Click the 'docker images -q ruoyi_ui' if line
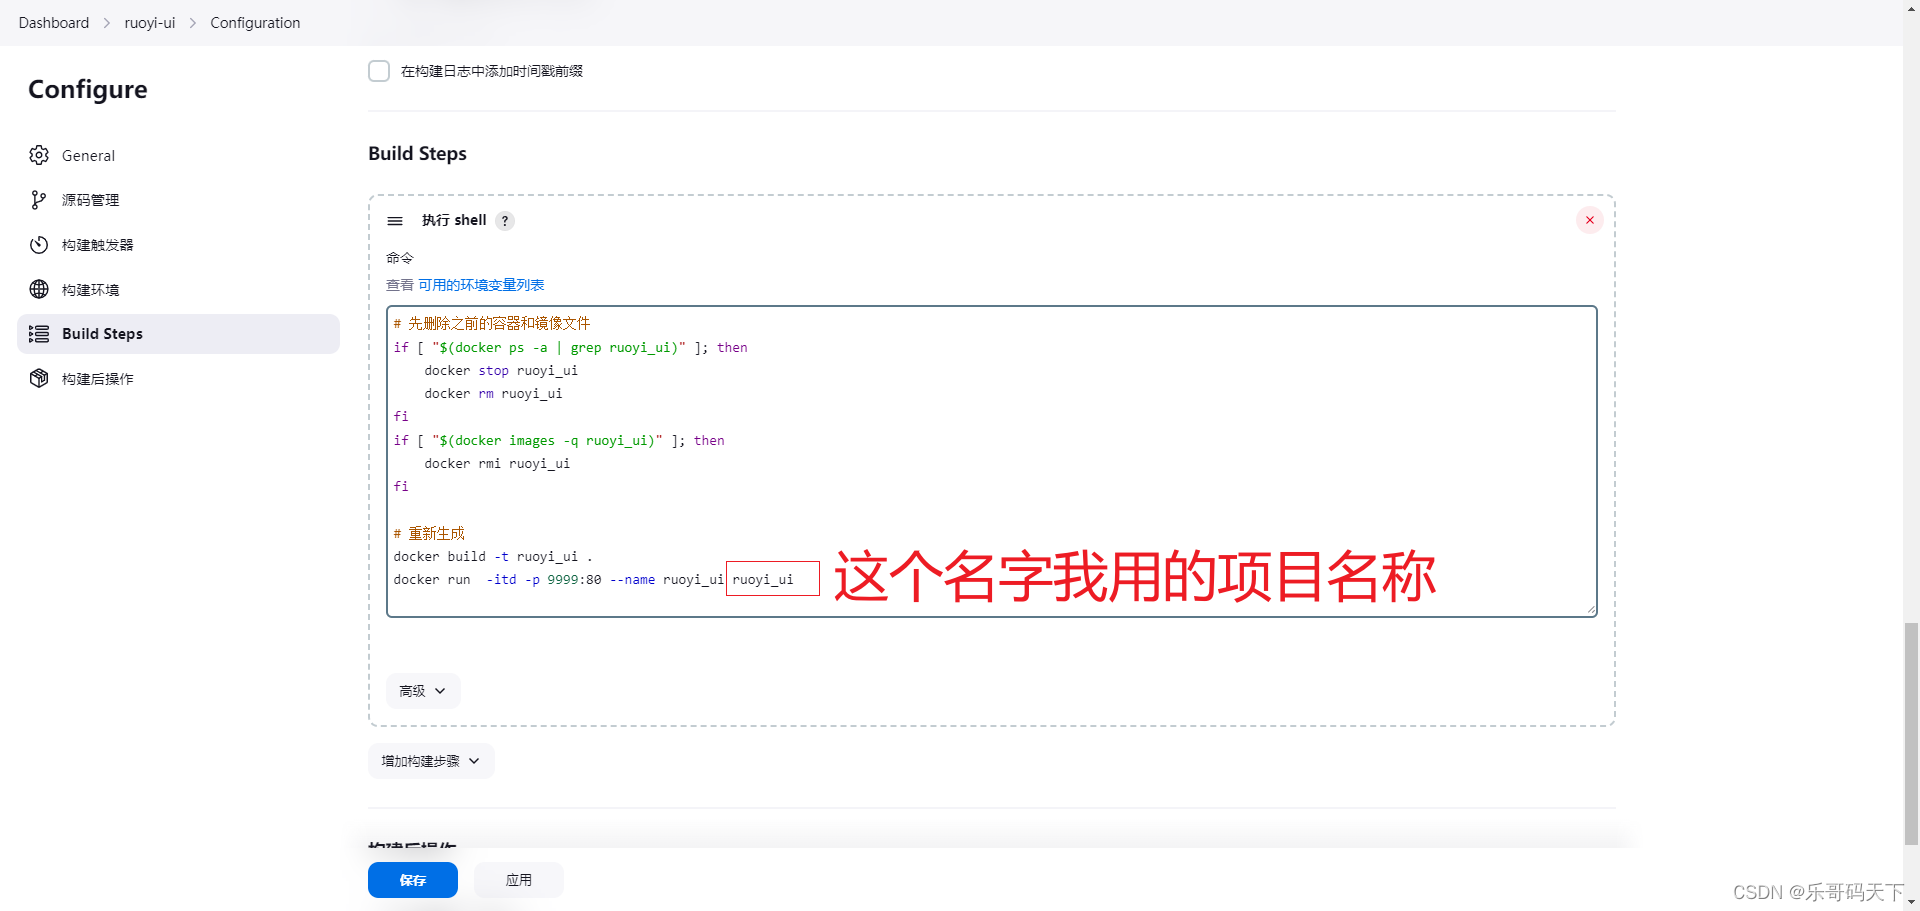 pos(559,441)
